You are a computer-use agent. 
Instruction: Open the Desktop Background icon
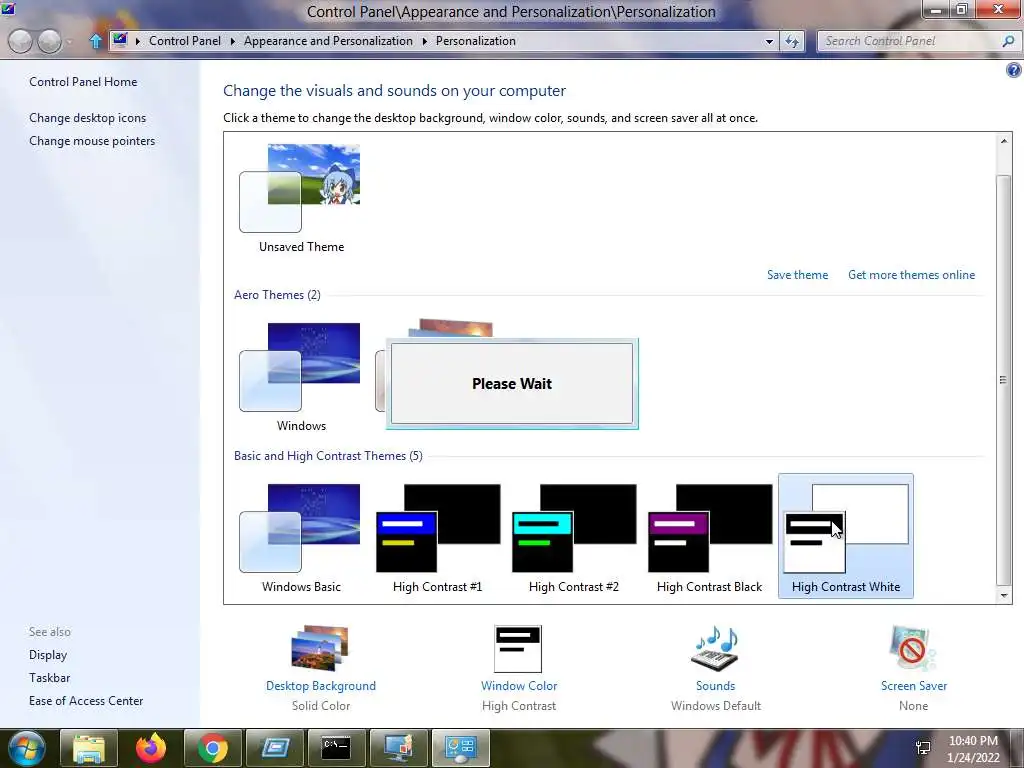[320, 648]
